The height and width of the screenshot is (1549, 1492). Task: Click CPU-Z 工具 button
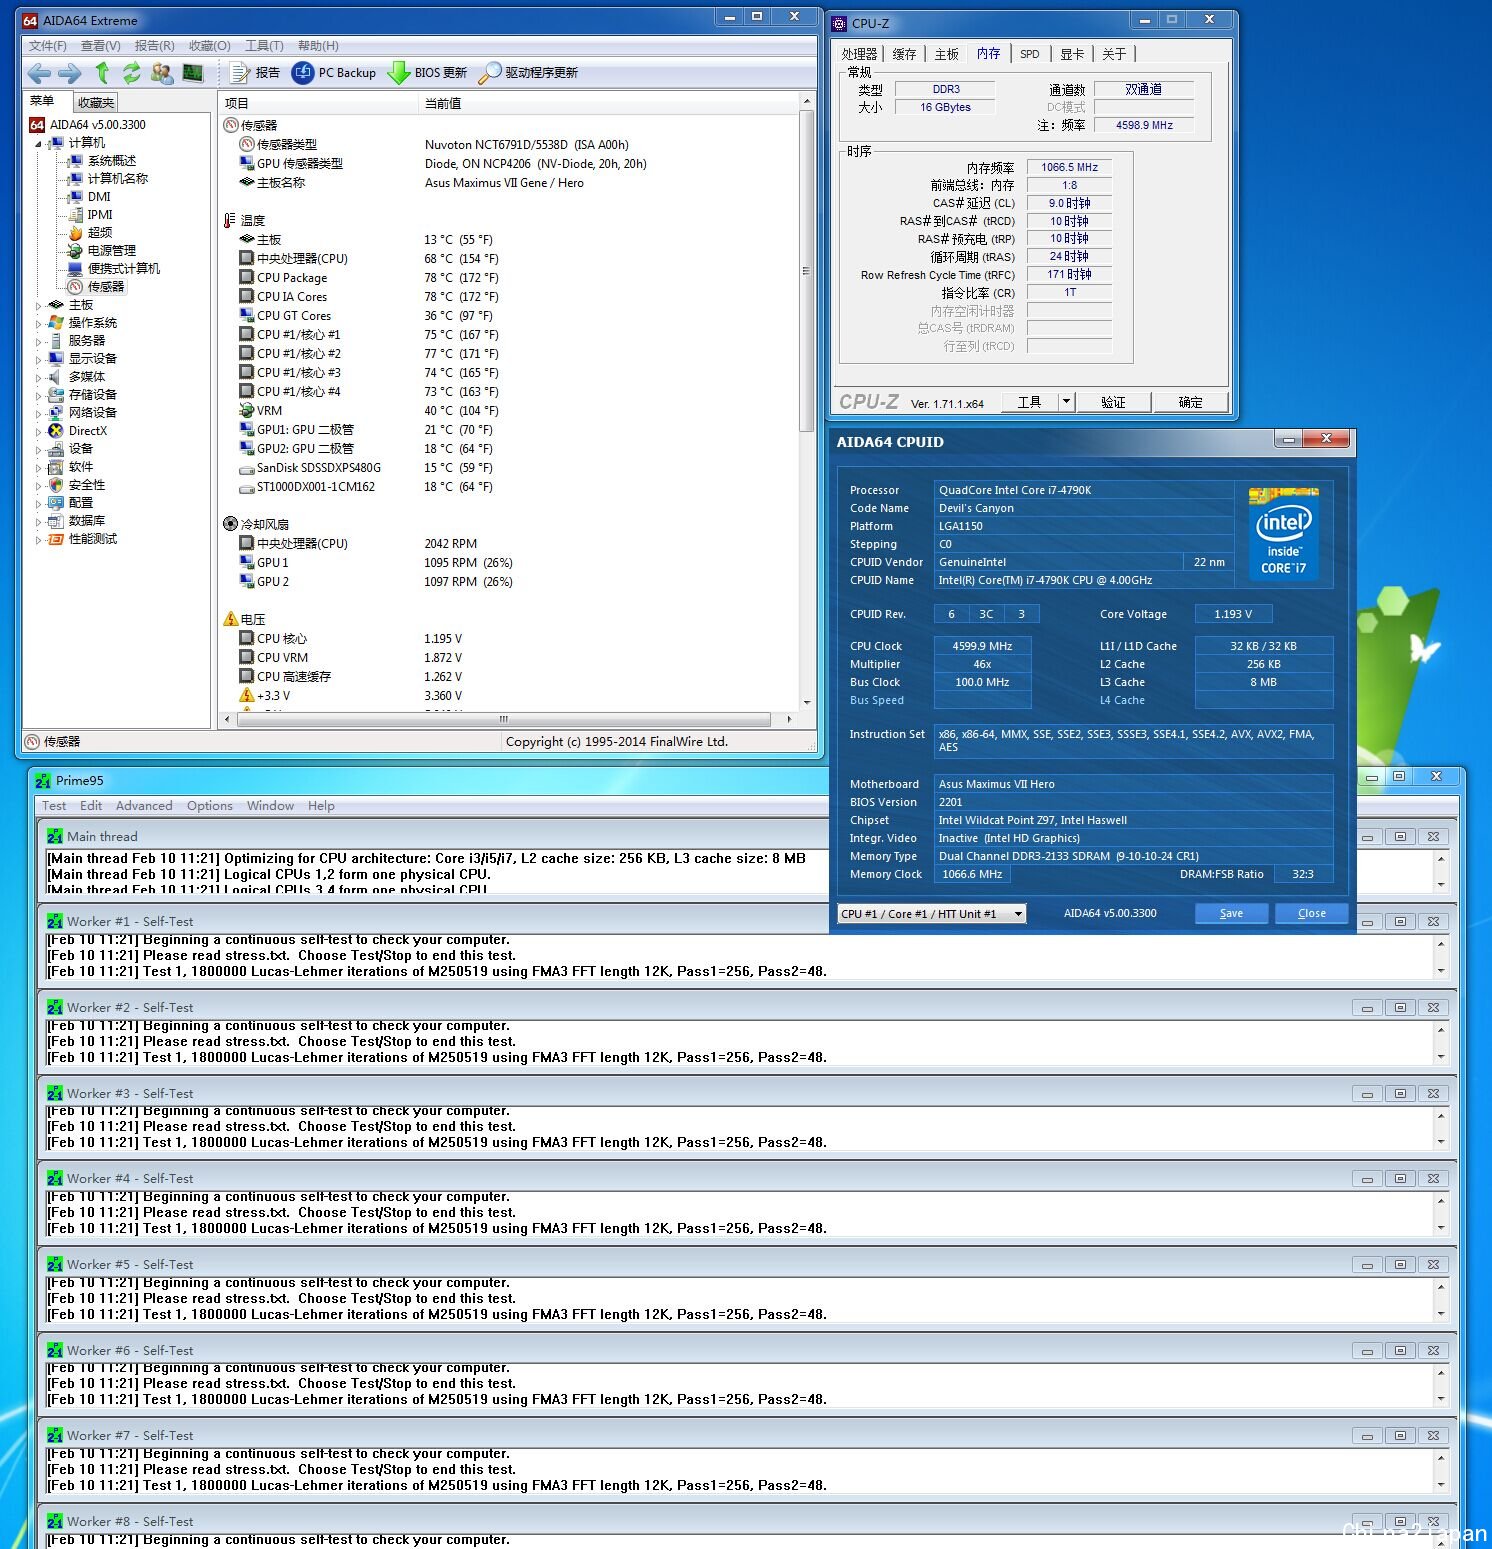1030,402
